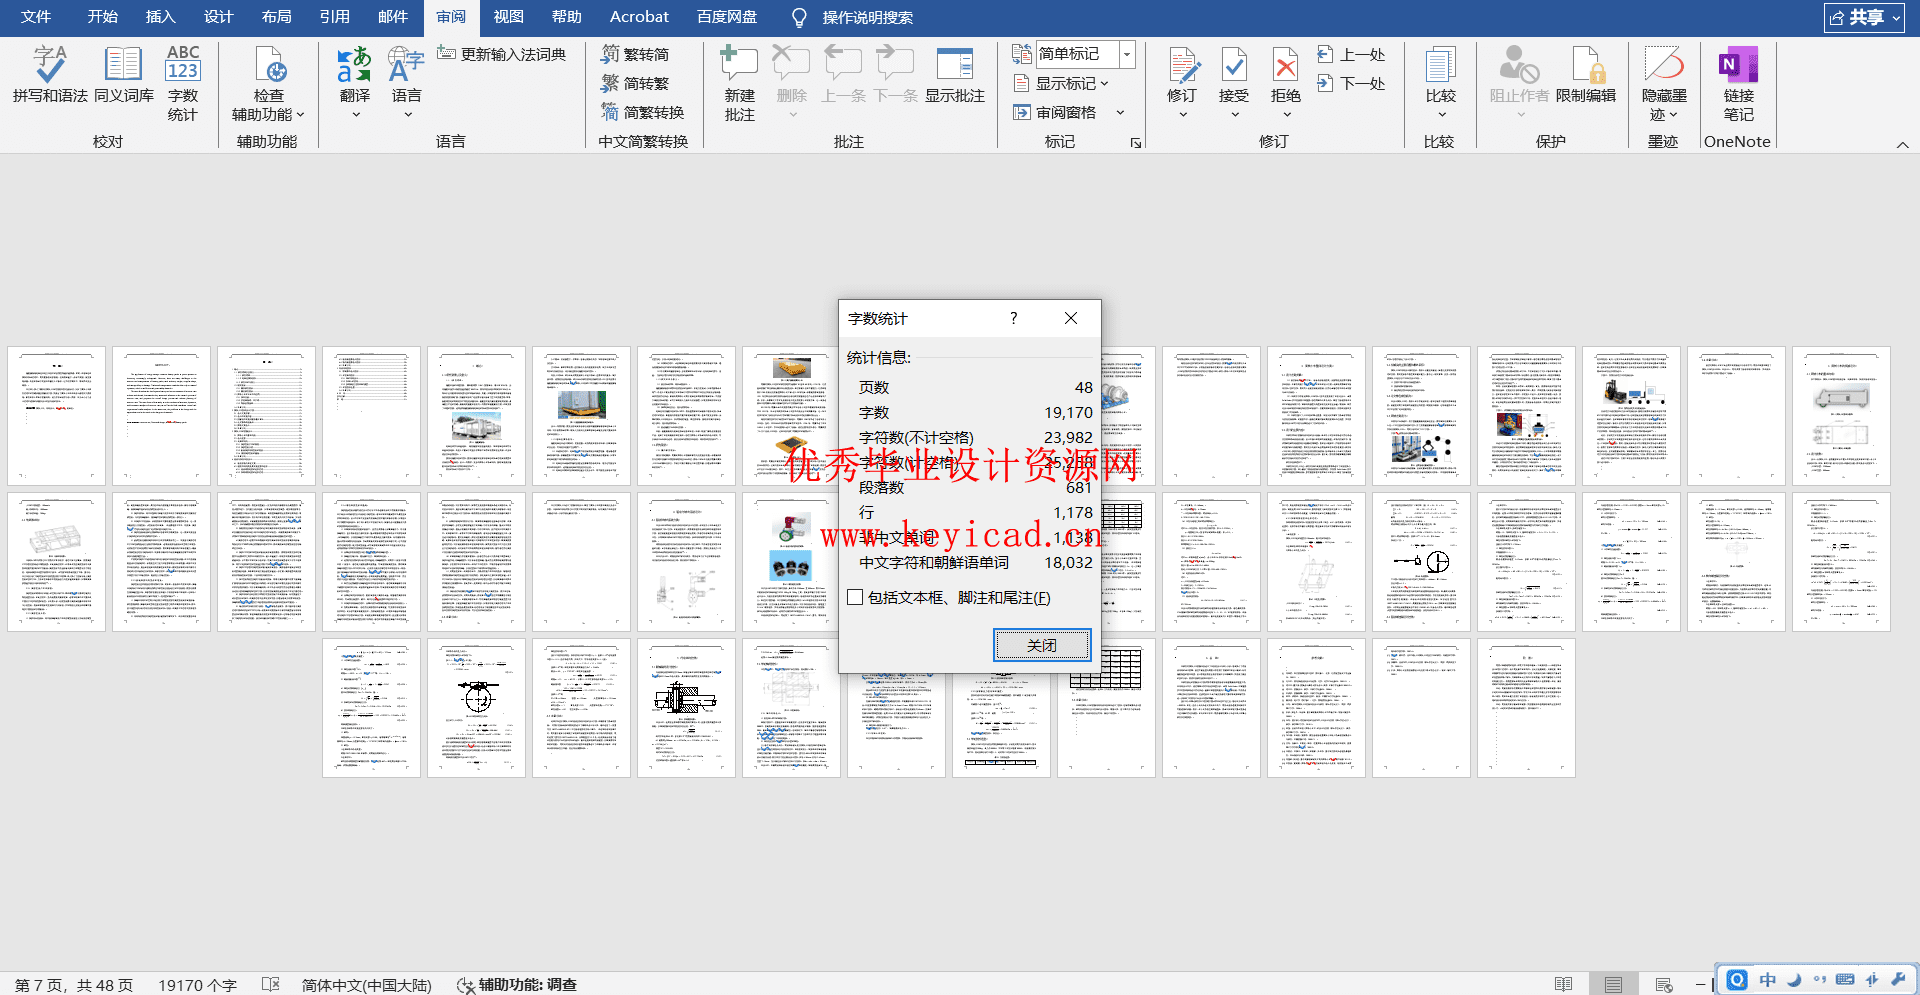Image resolution: width=1920 pixels, height=995 pixels.
Task: Open the Share (共享) dropdown
Action: 1864,17
